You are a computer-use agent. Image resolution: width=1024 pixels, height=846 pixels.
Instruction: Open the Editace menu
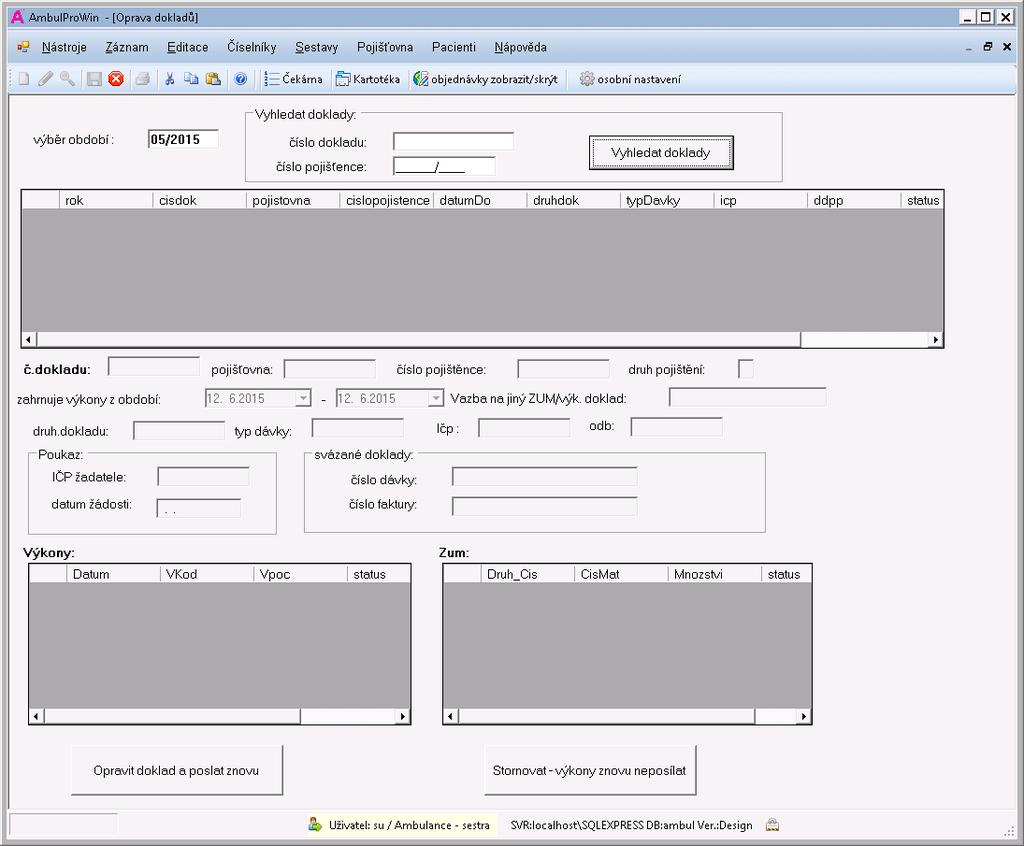pos(187,47)
